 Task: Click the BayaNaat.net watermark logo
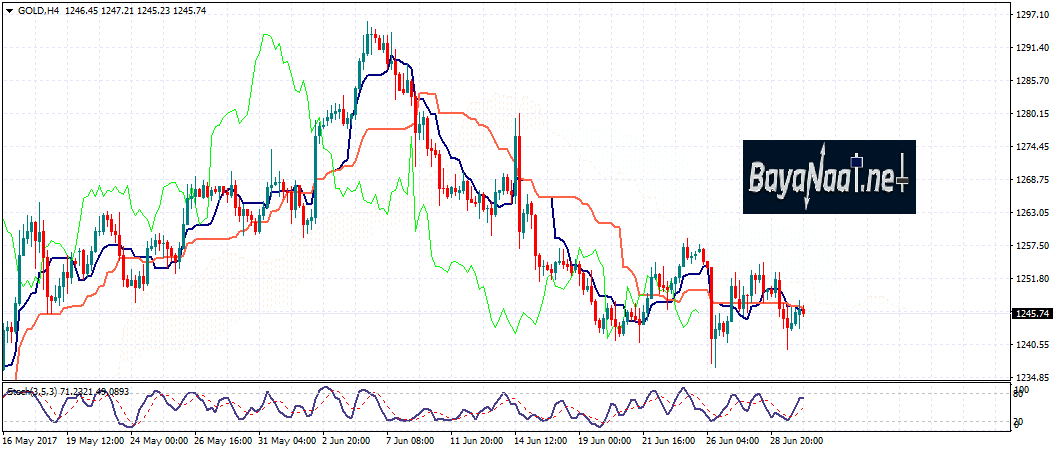pos(829,177)
